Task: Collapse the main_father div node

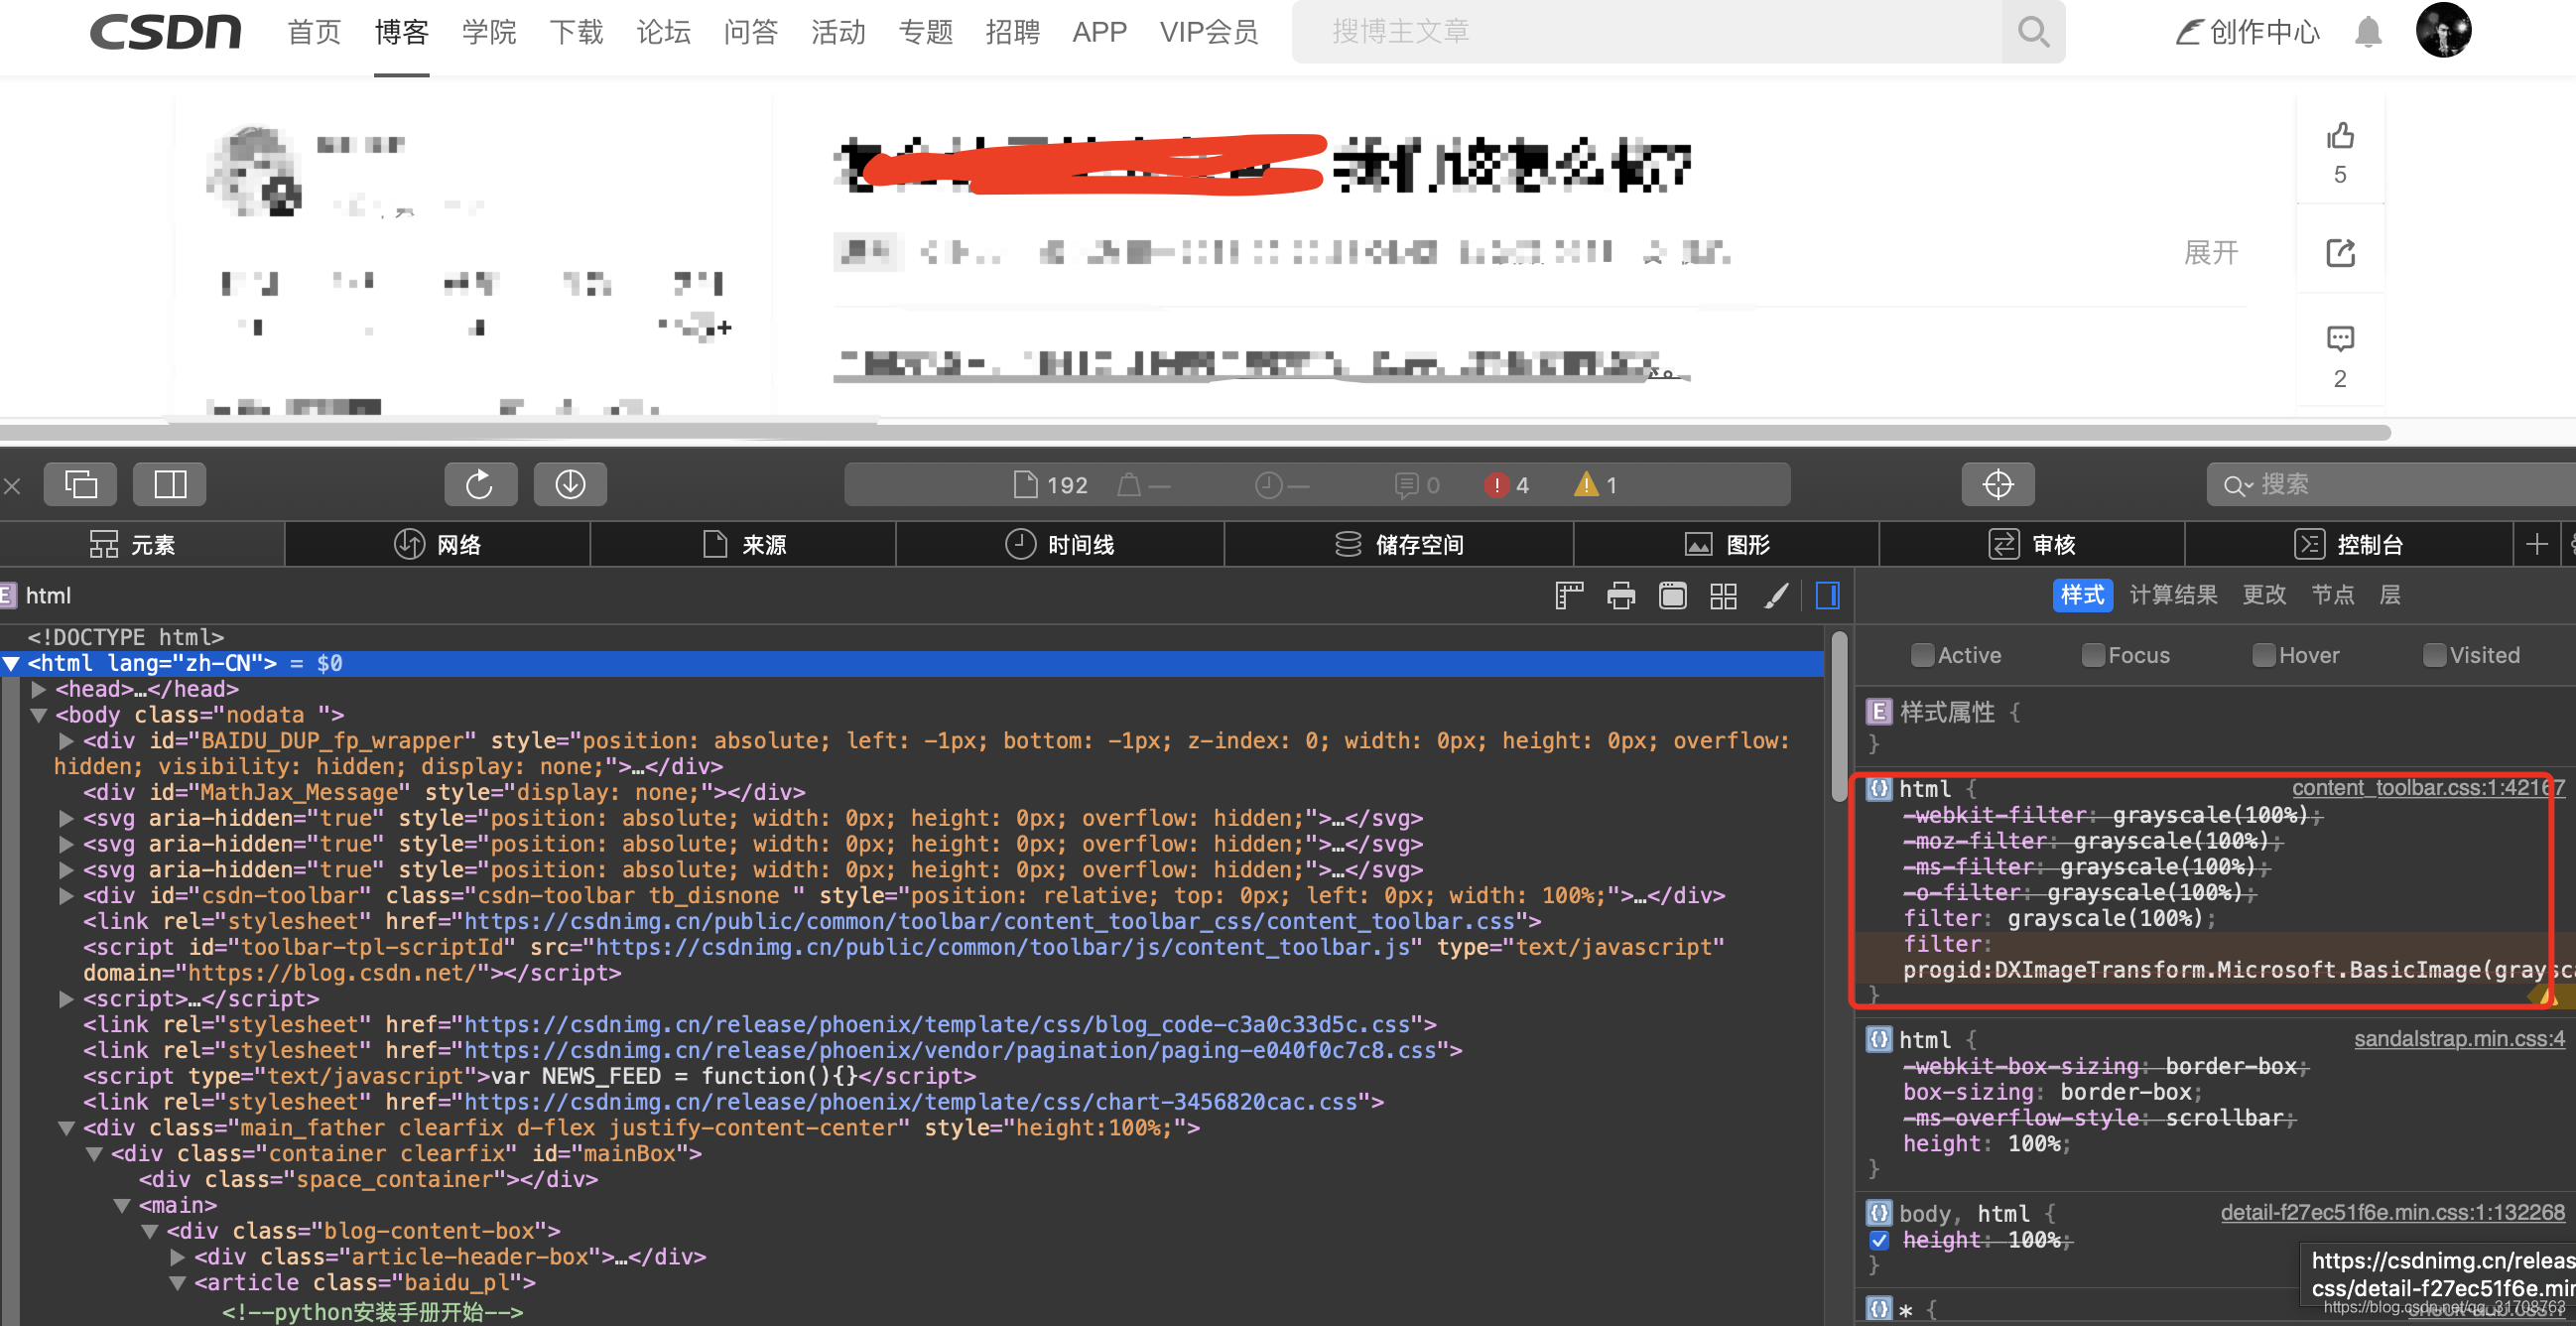Action: click(66, 1129)
